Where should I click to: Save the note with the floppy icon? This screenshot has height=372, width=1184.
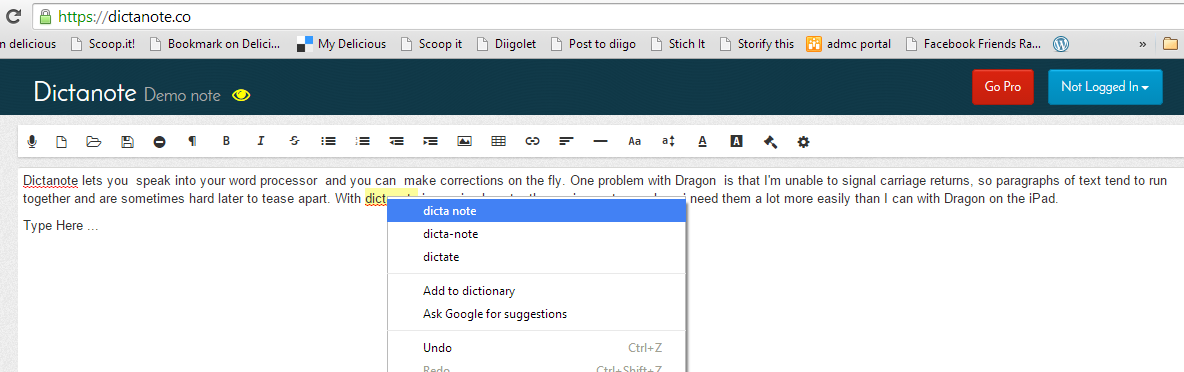[x=128, y=141]
